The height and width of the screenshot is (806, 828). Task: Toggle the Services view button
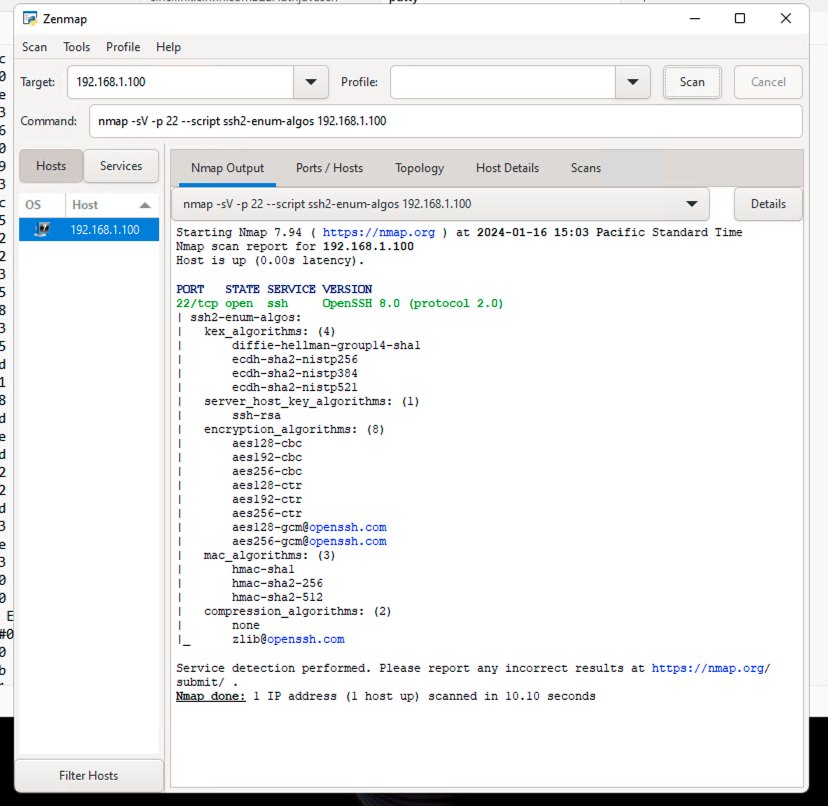coord(121,166)
